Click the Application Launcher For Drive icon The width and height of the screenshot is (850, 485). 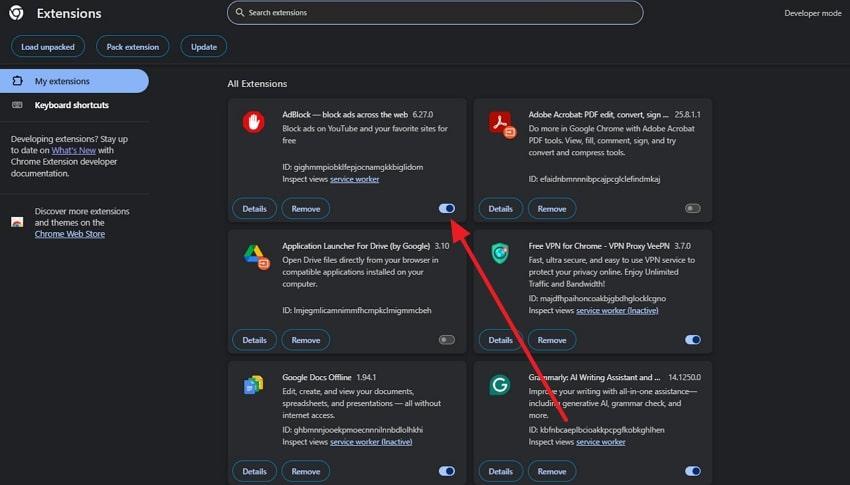pos(256,256)
